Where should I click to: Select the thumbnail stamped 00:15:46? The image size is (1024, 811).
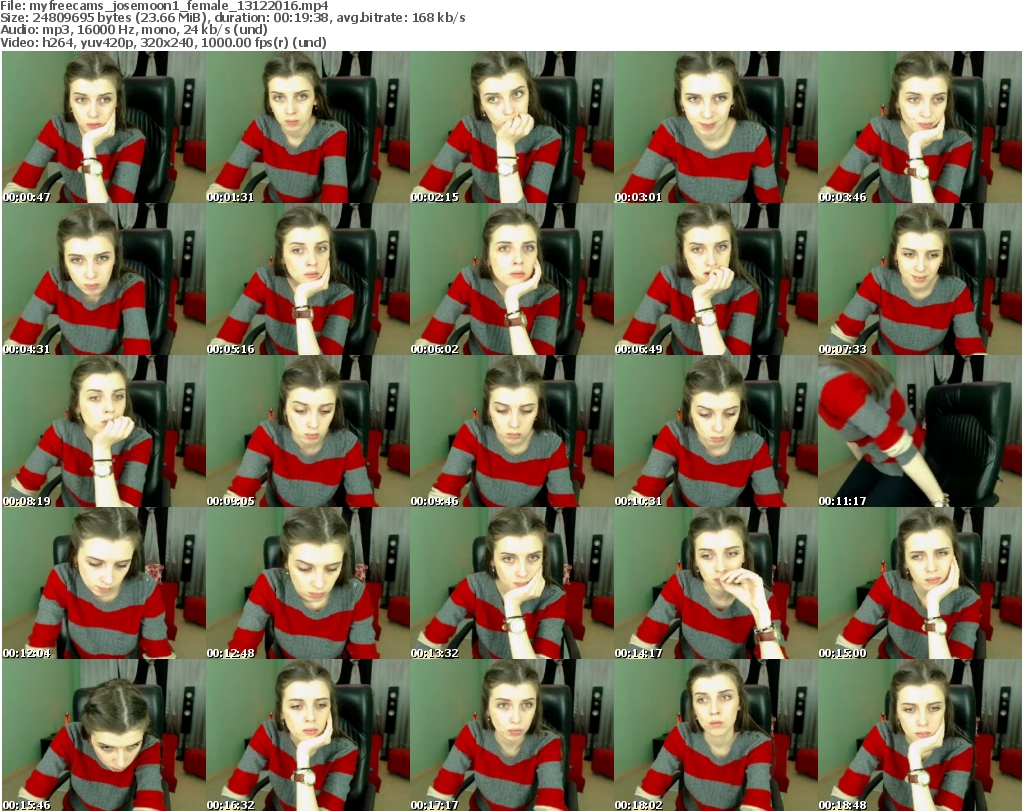click(104, 735)
